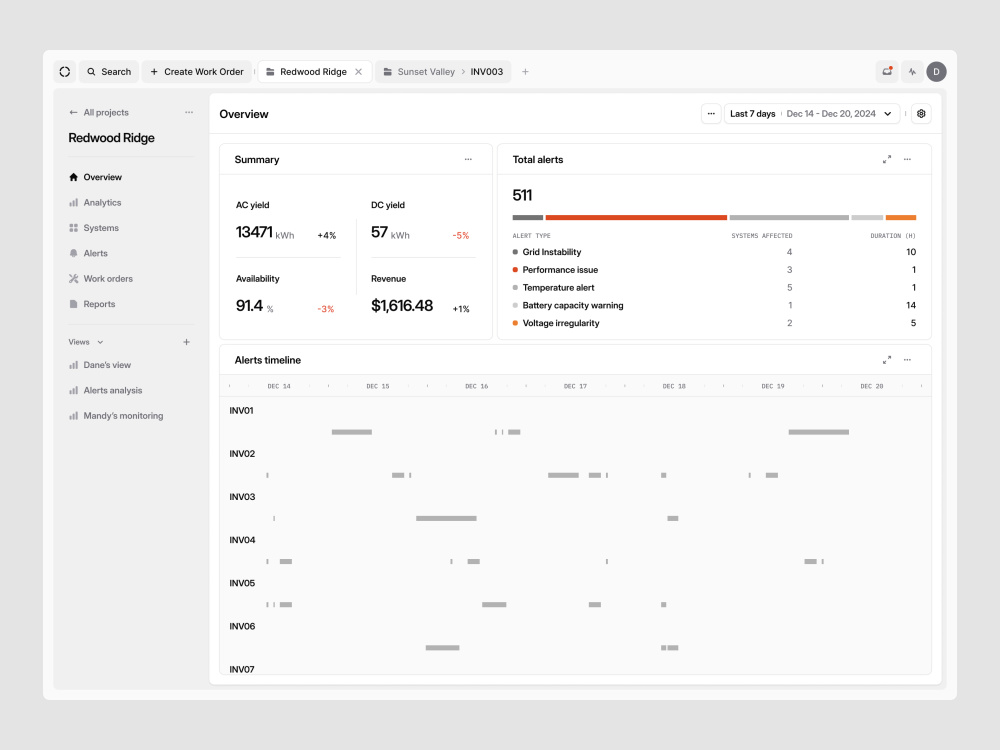This screenshot has width=1000, height=750.
Task: Expand the Total alerts card
Action: coord(886,159)
